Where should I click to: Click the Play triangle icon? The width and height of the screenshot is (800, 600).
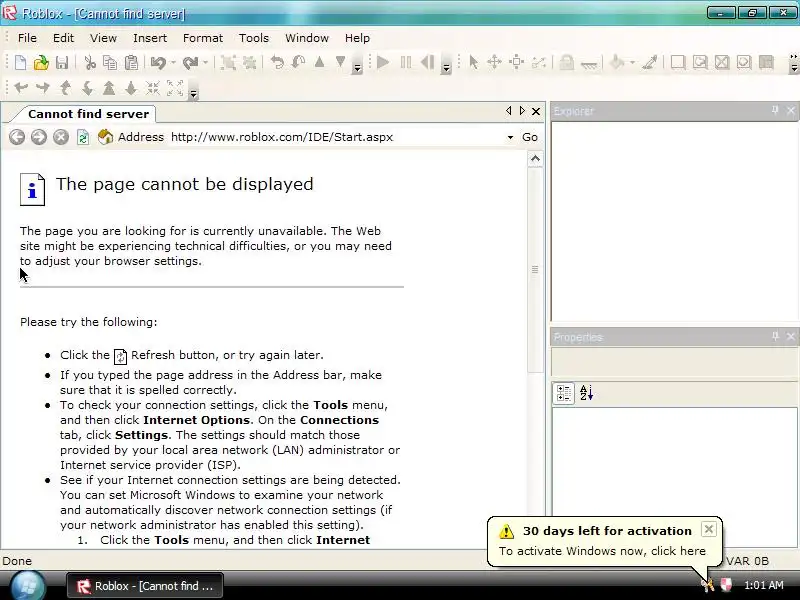click(383, 63)
